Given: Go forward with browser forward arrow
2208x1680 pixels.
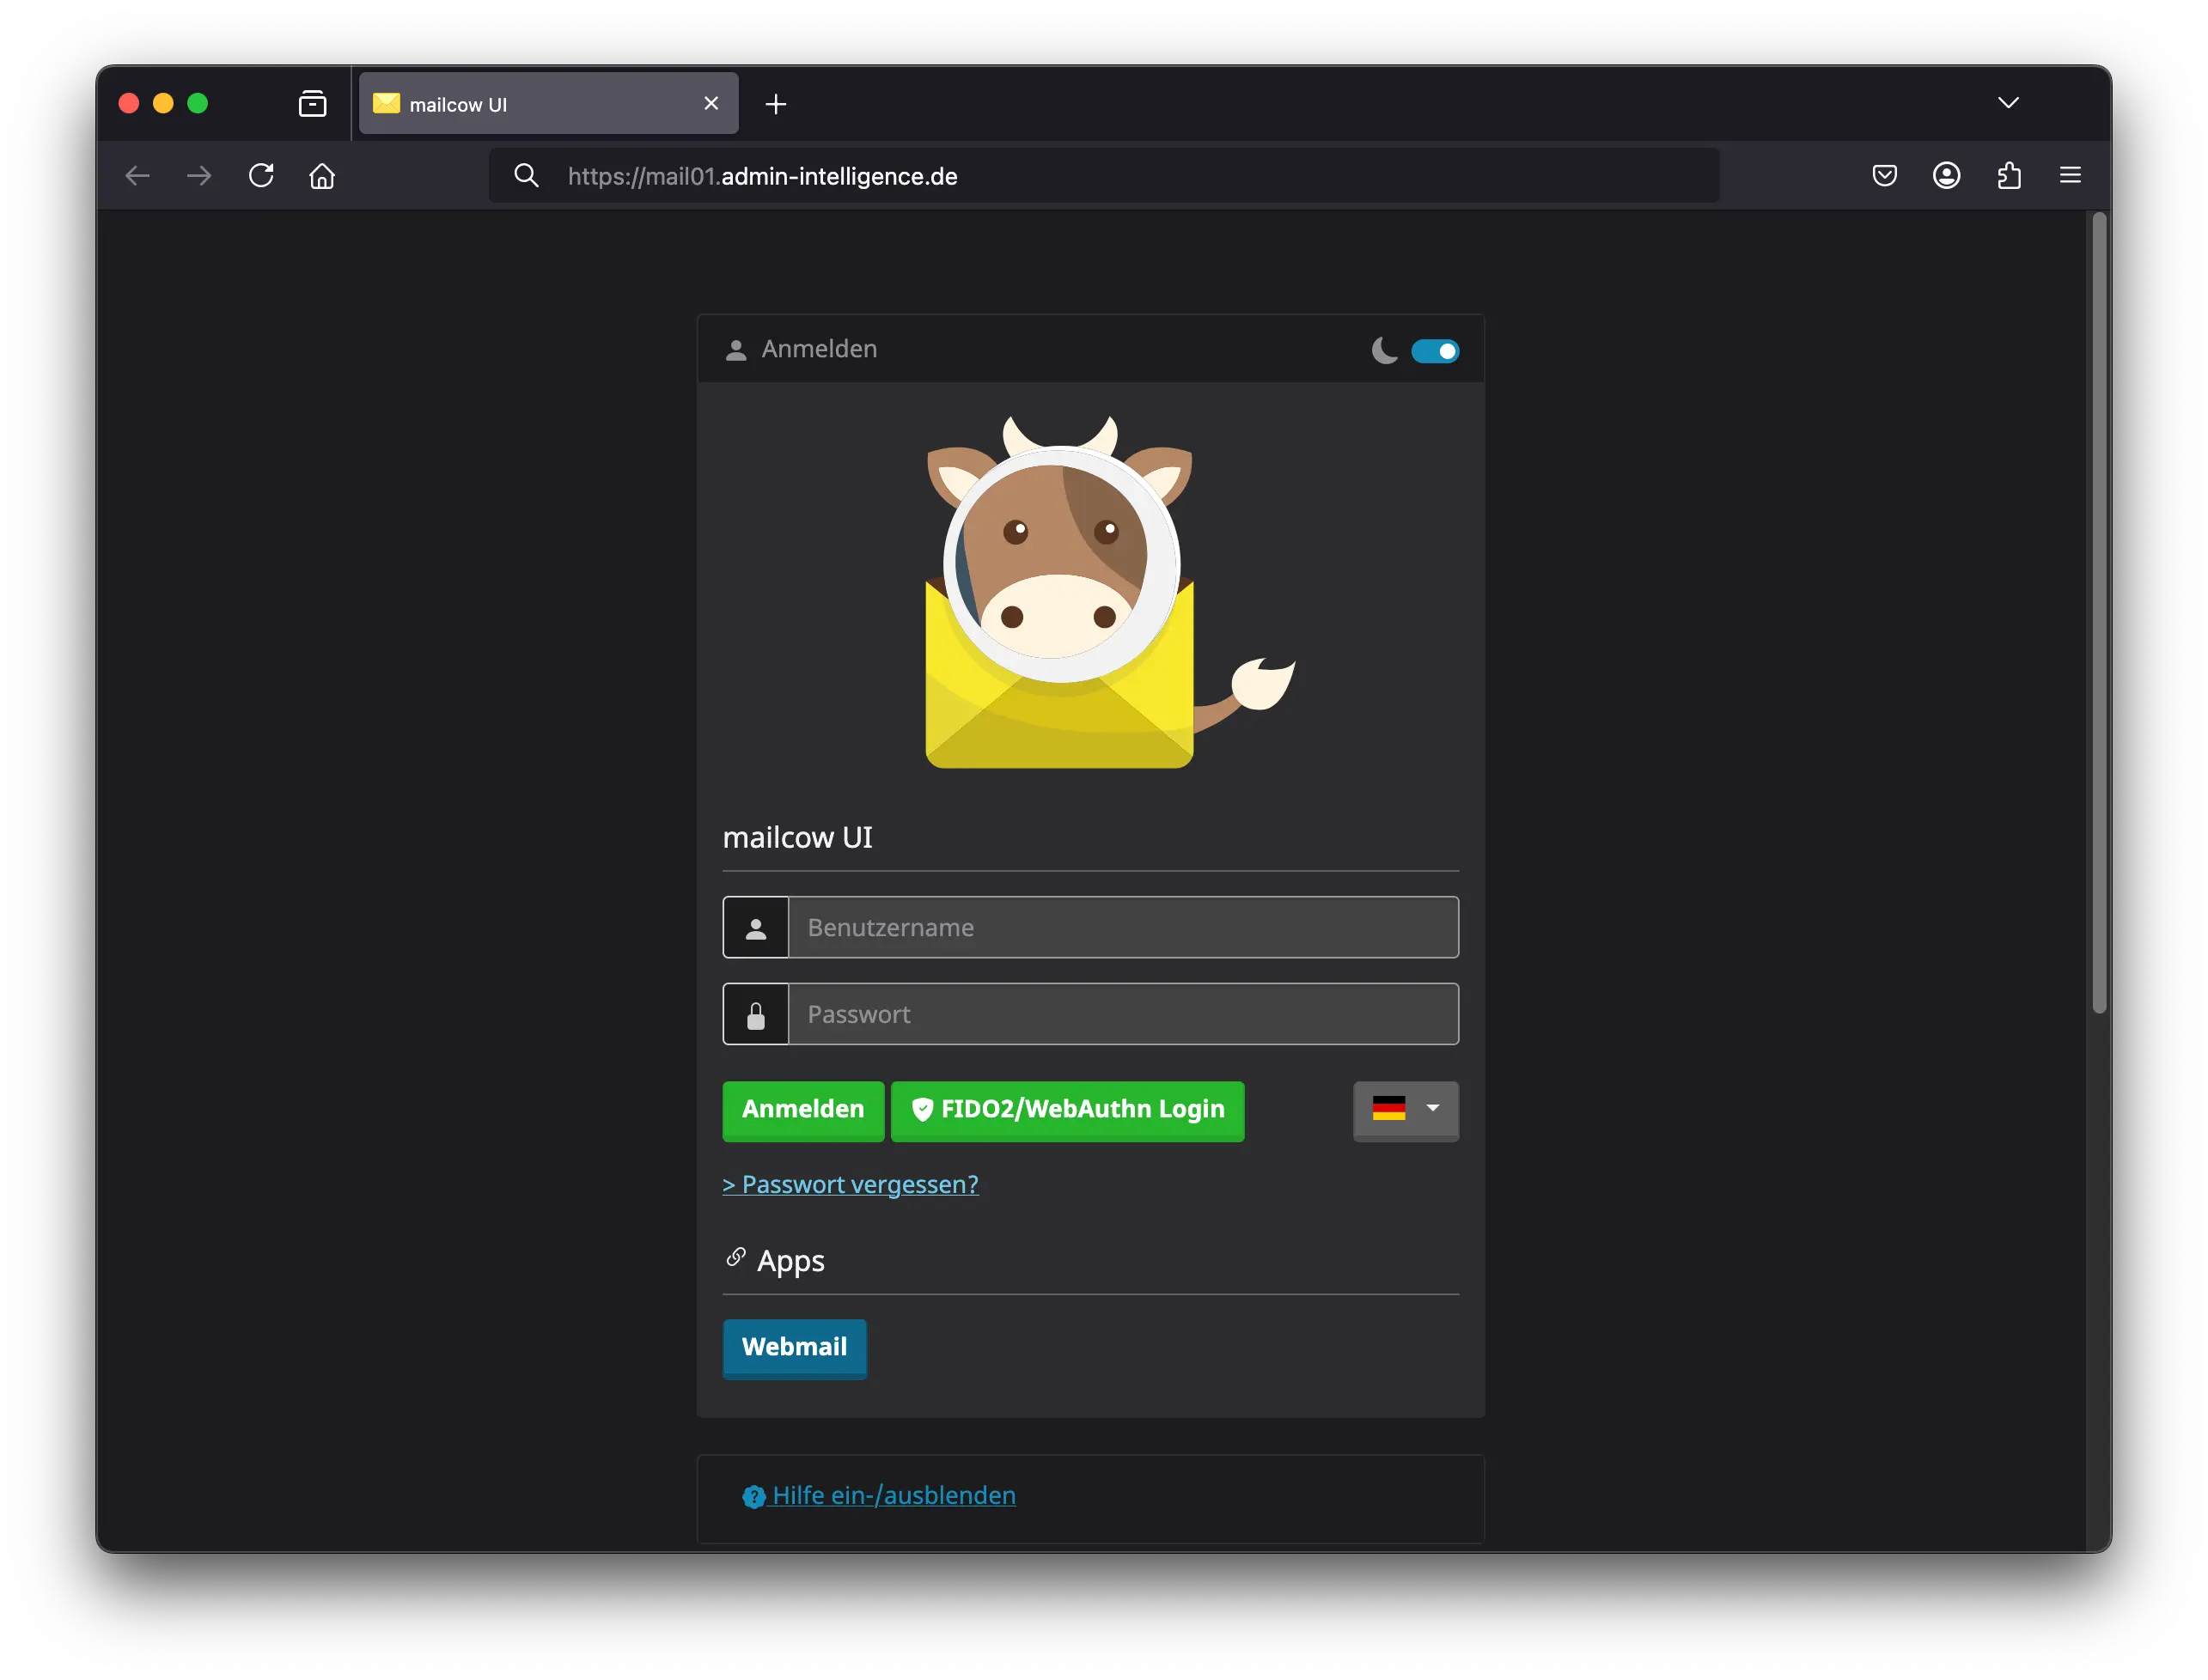Looking at the screenshot, I should 199,176.
